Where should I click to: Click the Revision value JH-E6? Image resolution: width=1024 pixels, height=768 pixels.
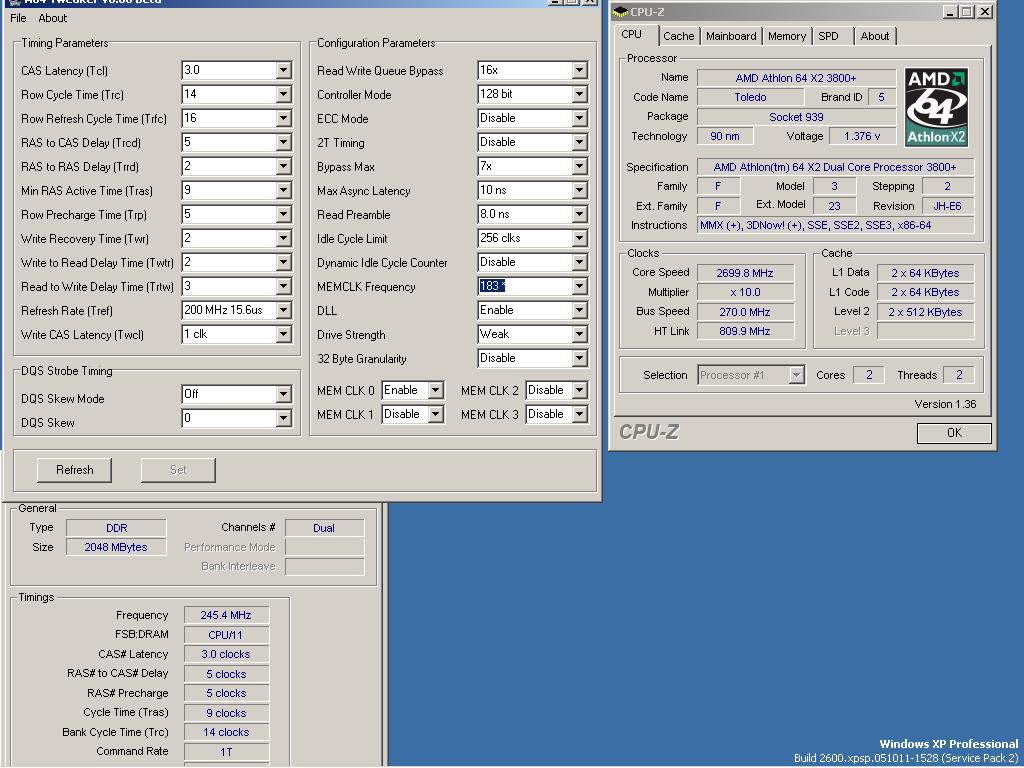pyautogui.click(x=948, y=206)
